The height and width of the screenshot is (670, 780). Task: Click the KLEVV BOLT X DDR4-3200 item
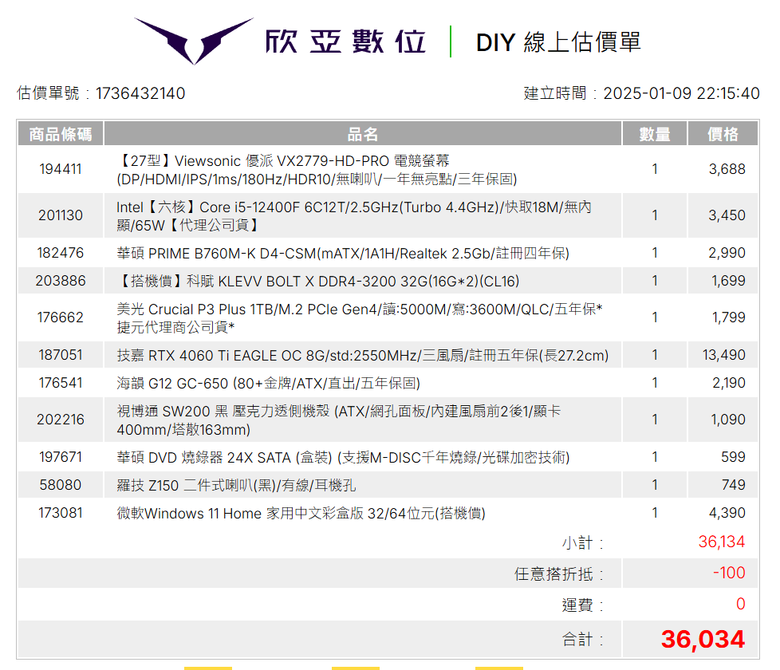point(318,282)
